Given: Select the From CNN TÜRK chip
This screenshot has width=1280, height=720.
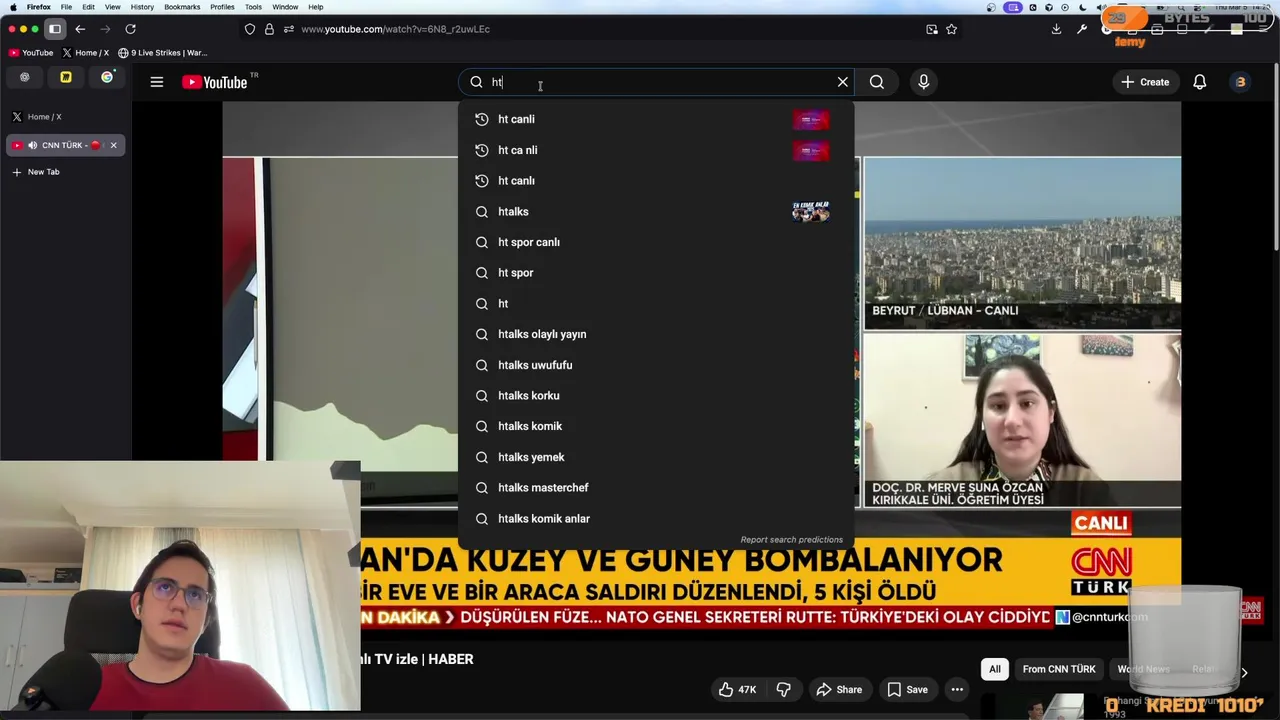Looking at the screenshot, I should tap(1059, 669).
